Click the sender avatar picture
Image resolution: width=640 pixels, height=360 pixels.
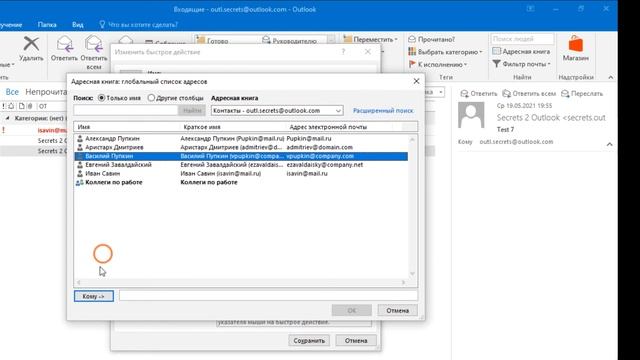pyautogui.click(x=471, y=115)
